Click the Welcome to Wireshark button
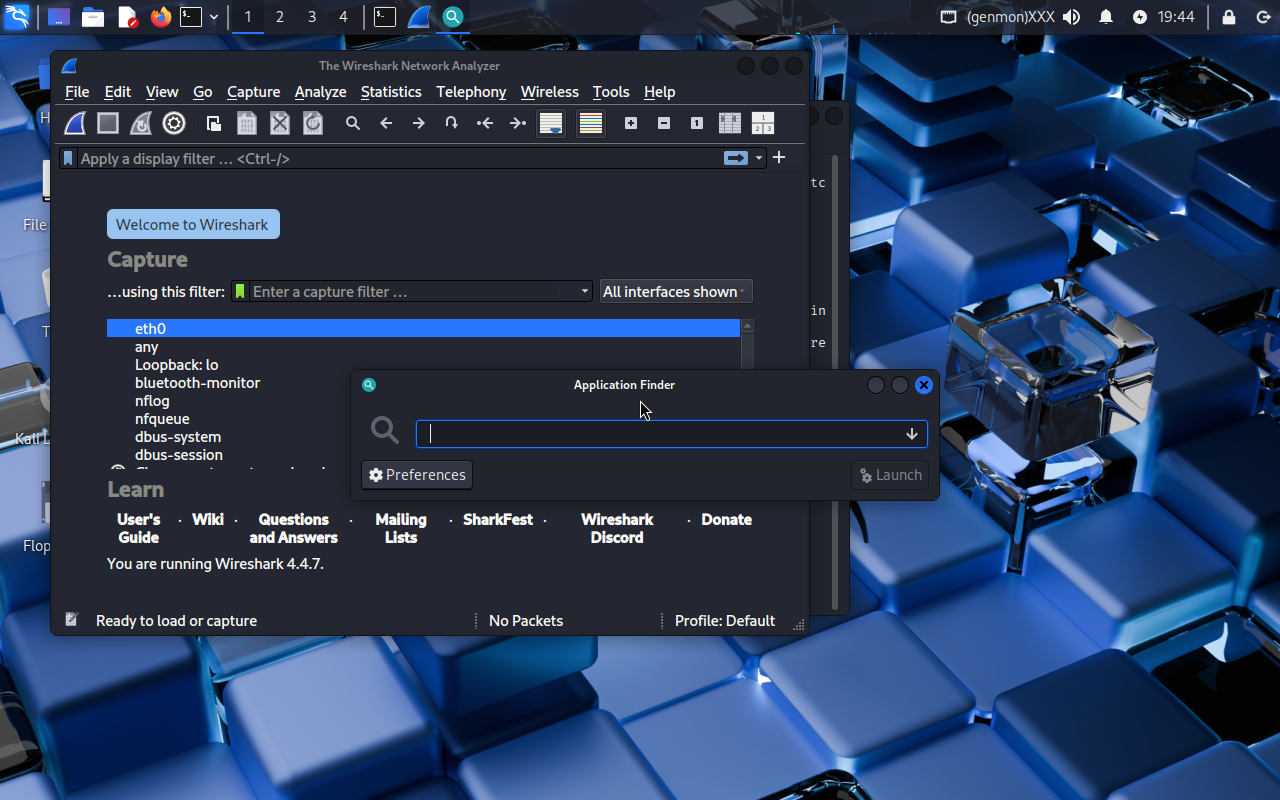The width and height of the screenshot is (1280, 800). (x=193, y=224)
